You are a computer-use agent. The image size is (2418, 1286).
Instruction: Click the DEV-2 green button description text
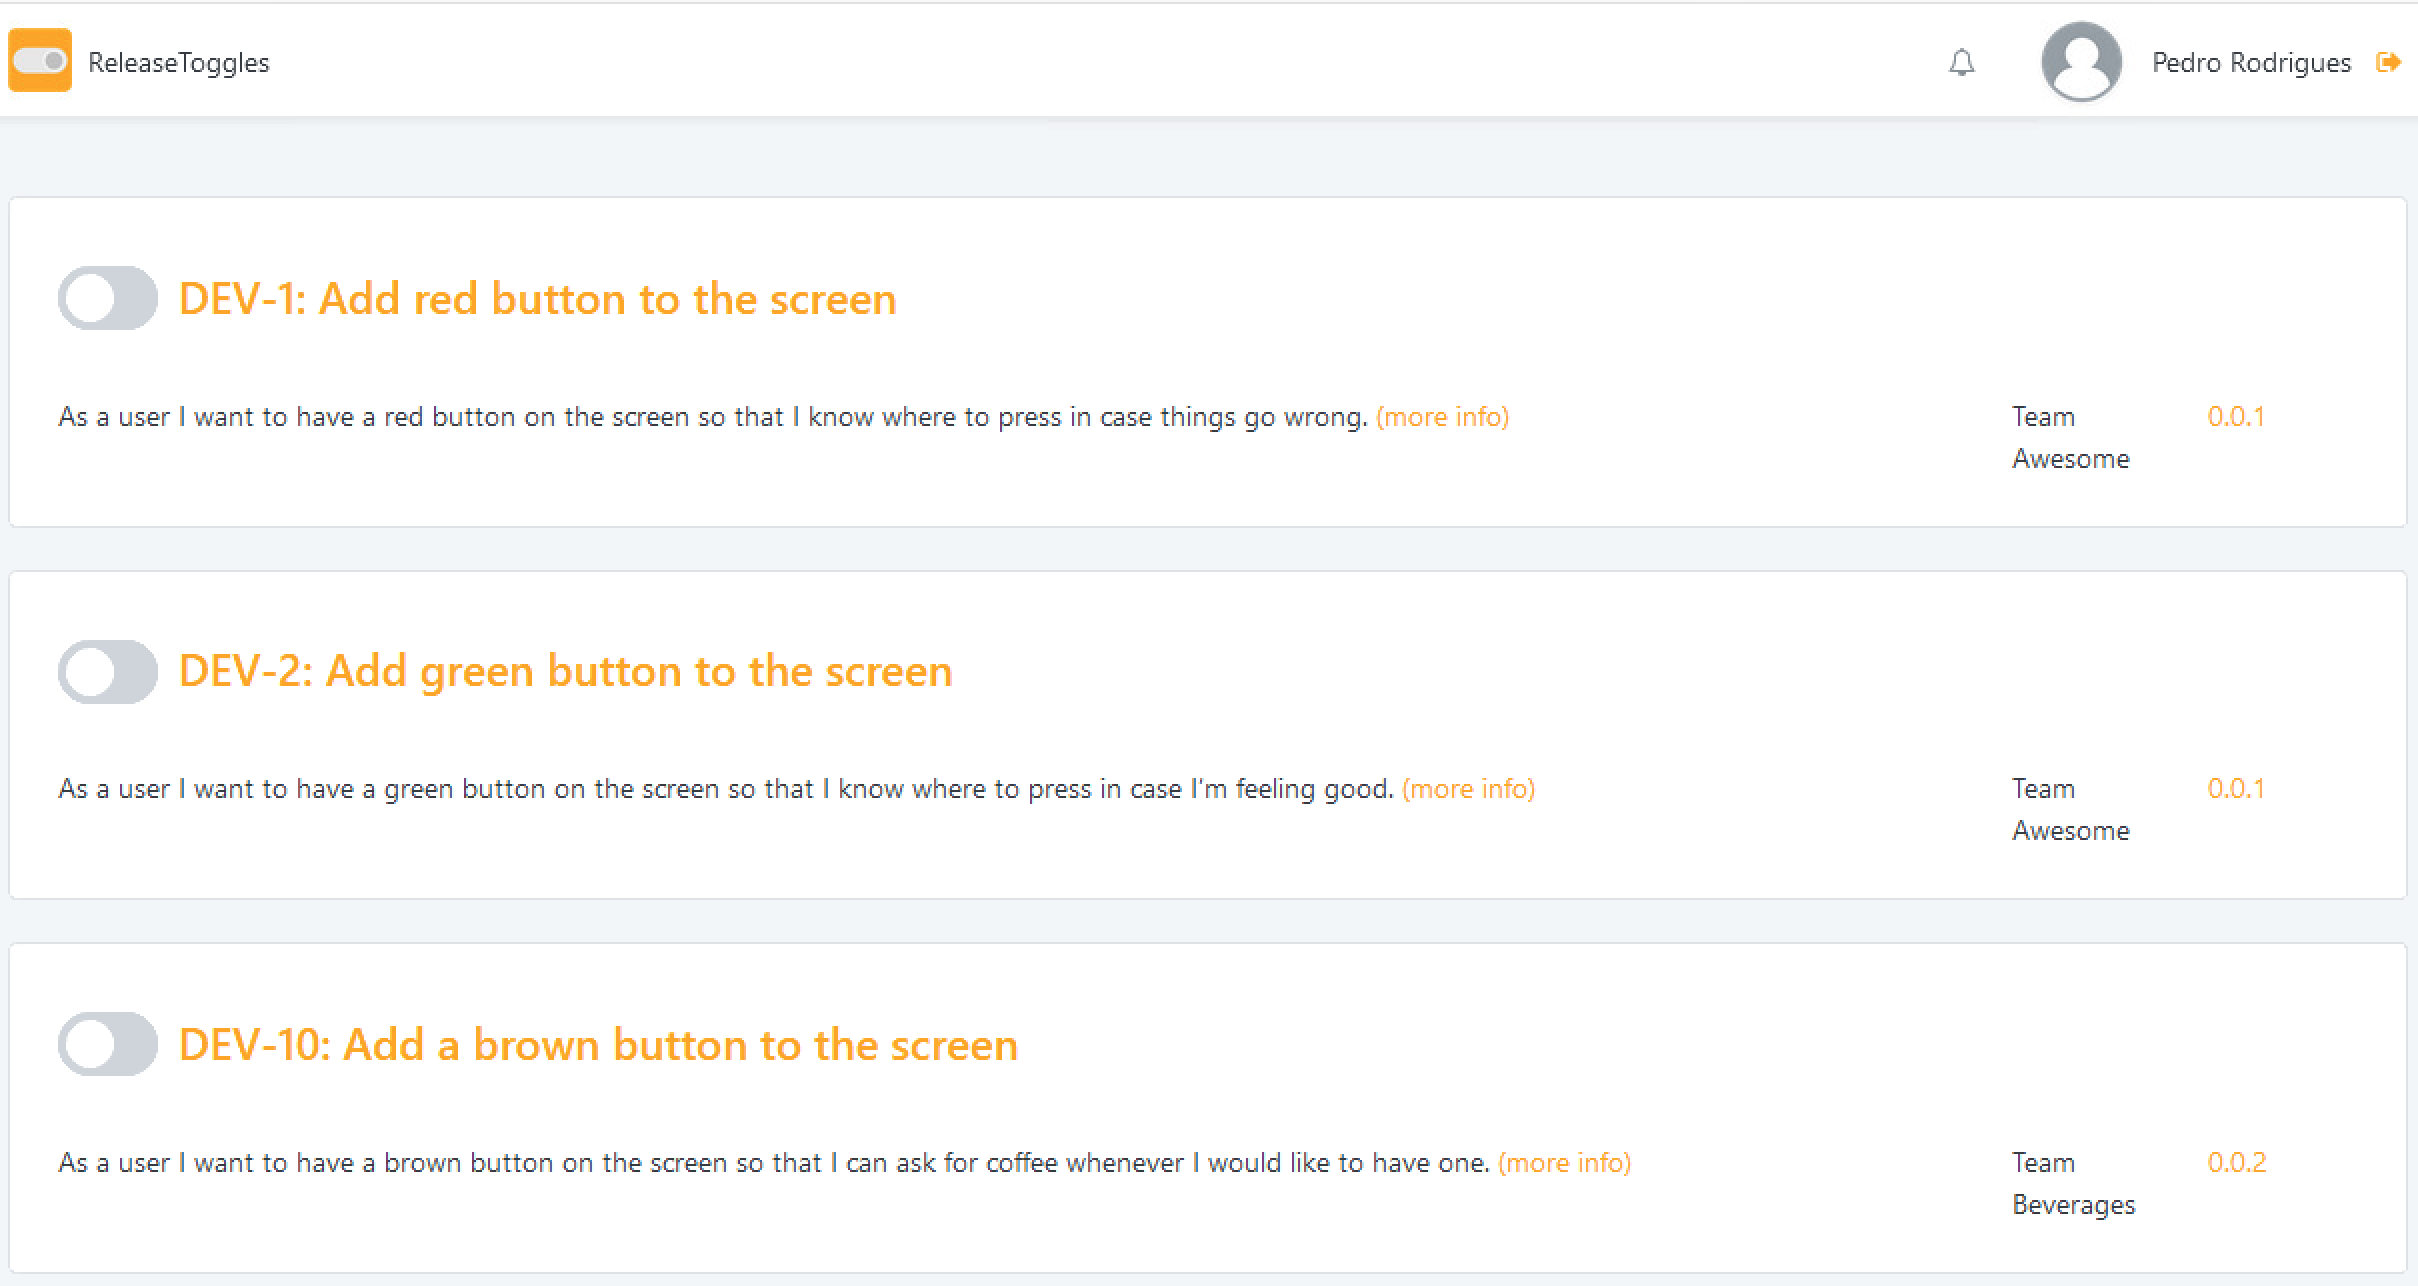coord(726,789)
